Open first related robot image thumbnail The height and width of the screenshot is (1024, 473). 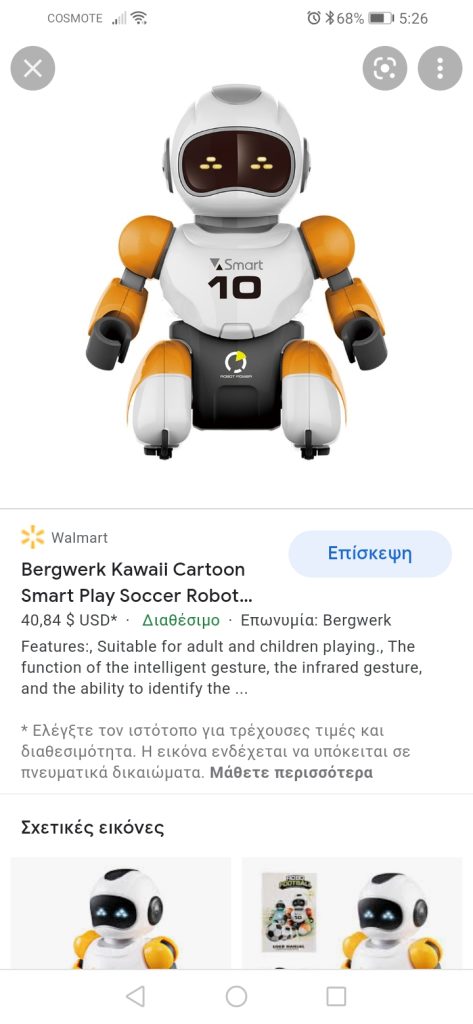(121, 913)
